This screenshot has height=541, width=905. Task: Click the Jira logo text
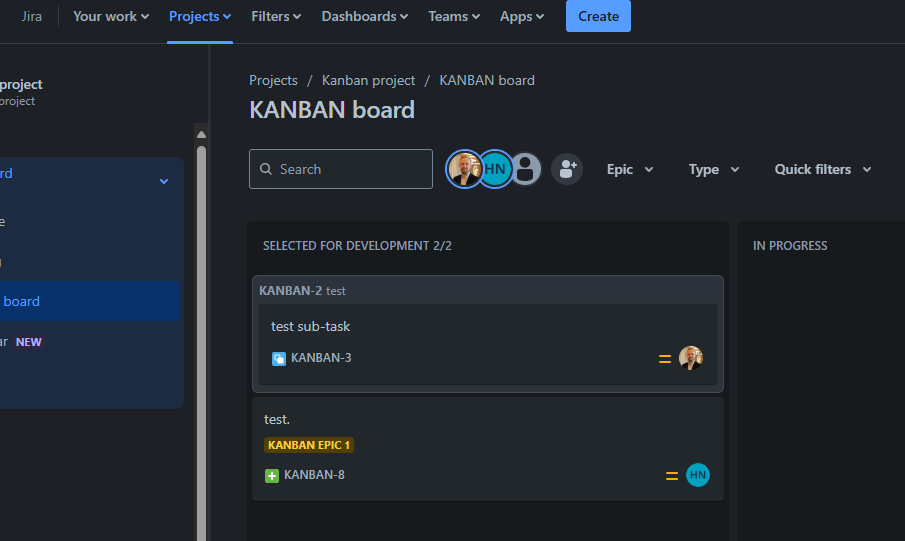31,16
